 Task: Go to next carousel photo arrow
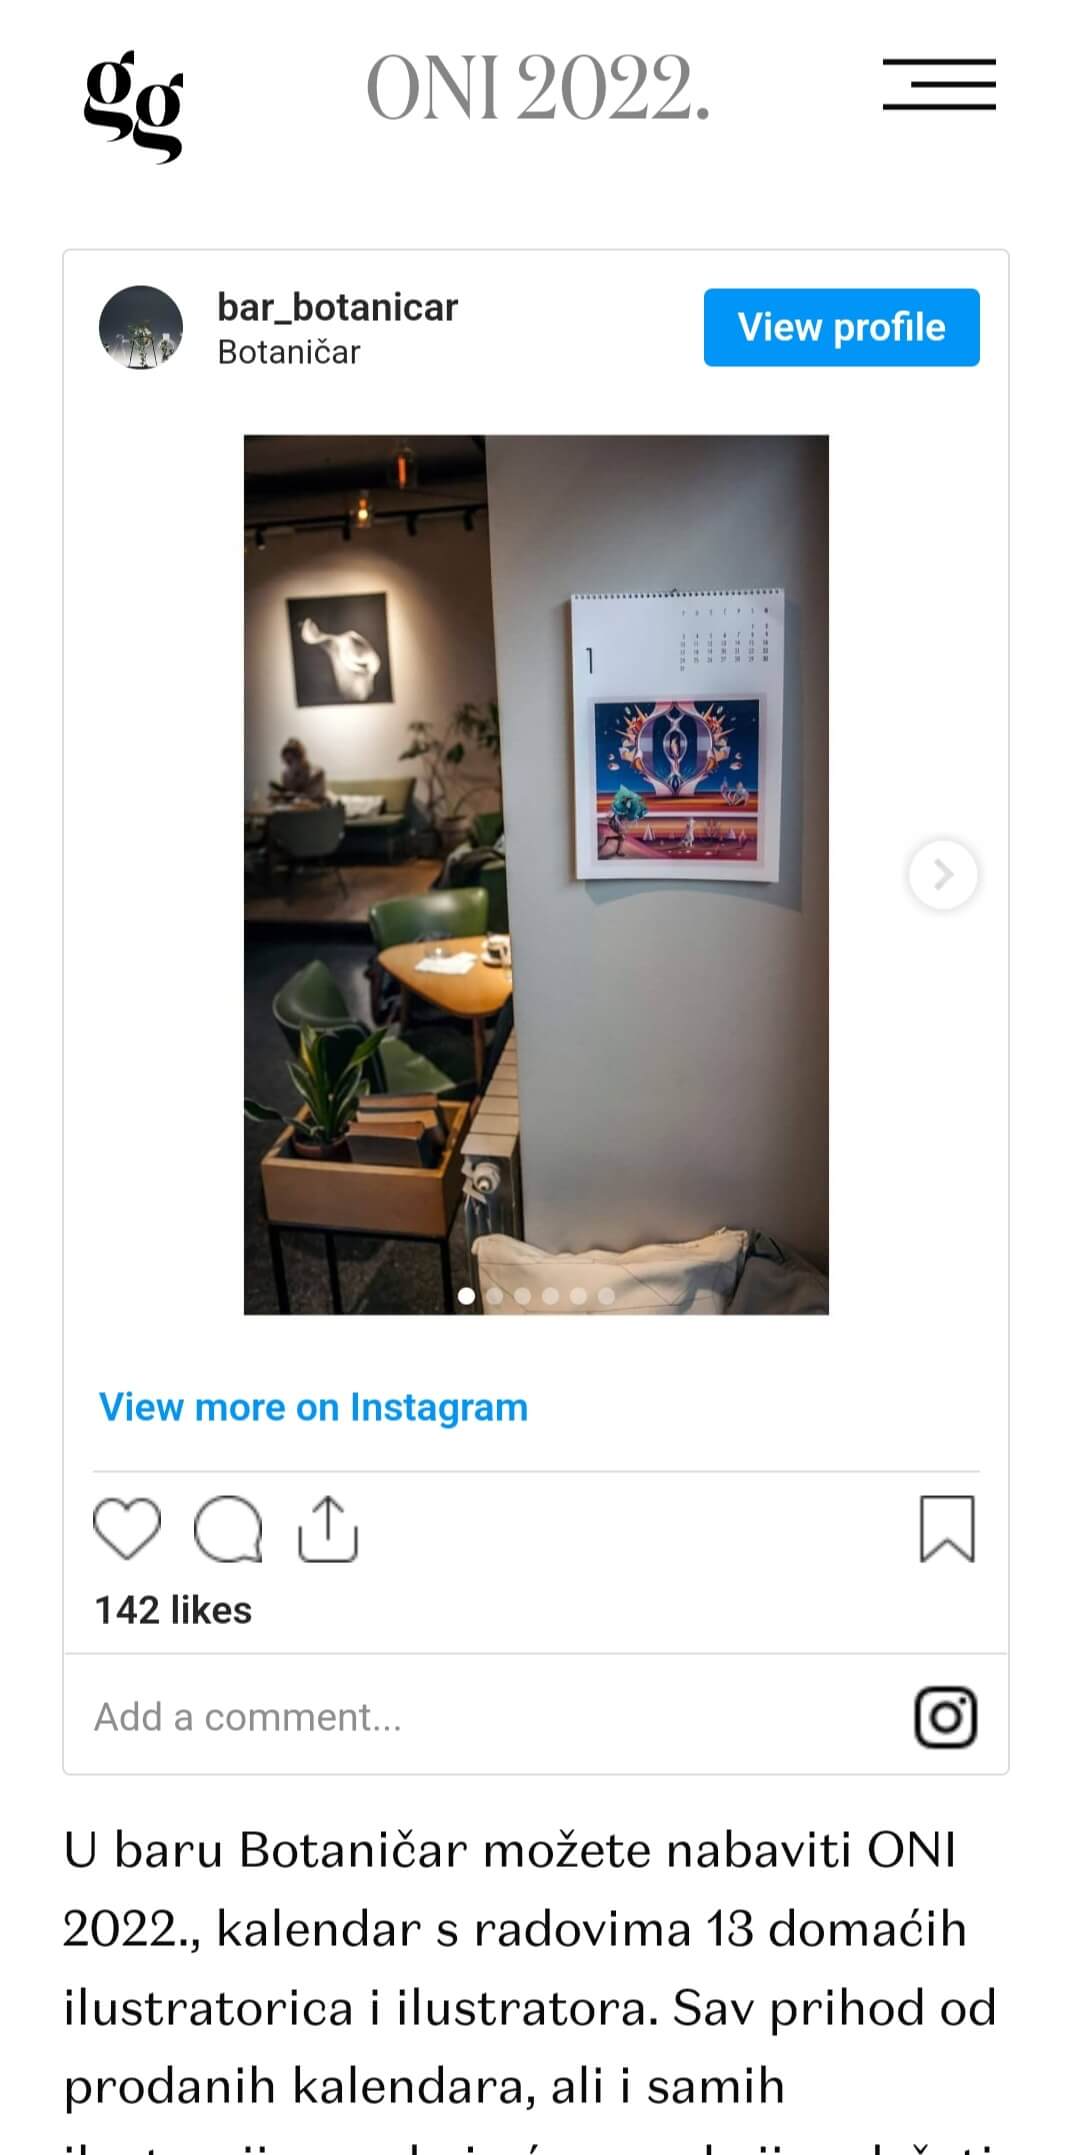942,874
